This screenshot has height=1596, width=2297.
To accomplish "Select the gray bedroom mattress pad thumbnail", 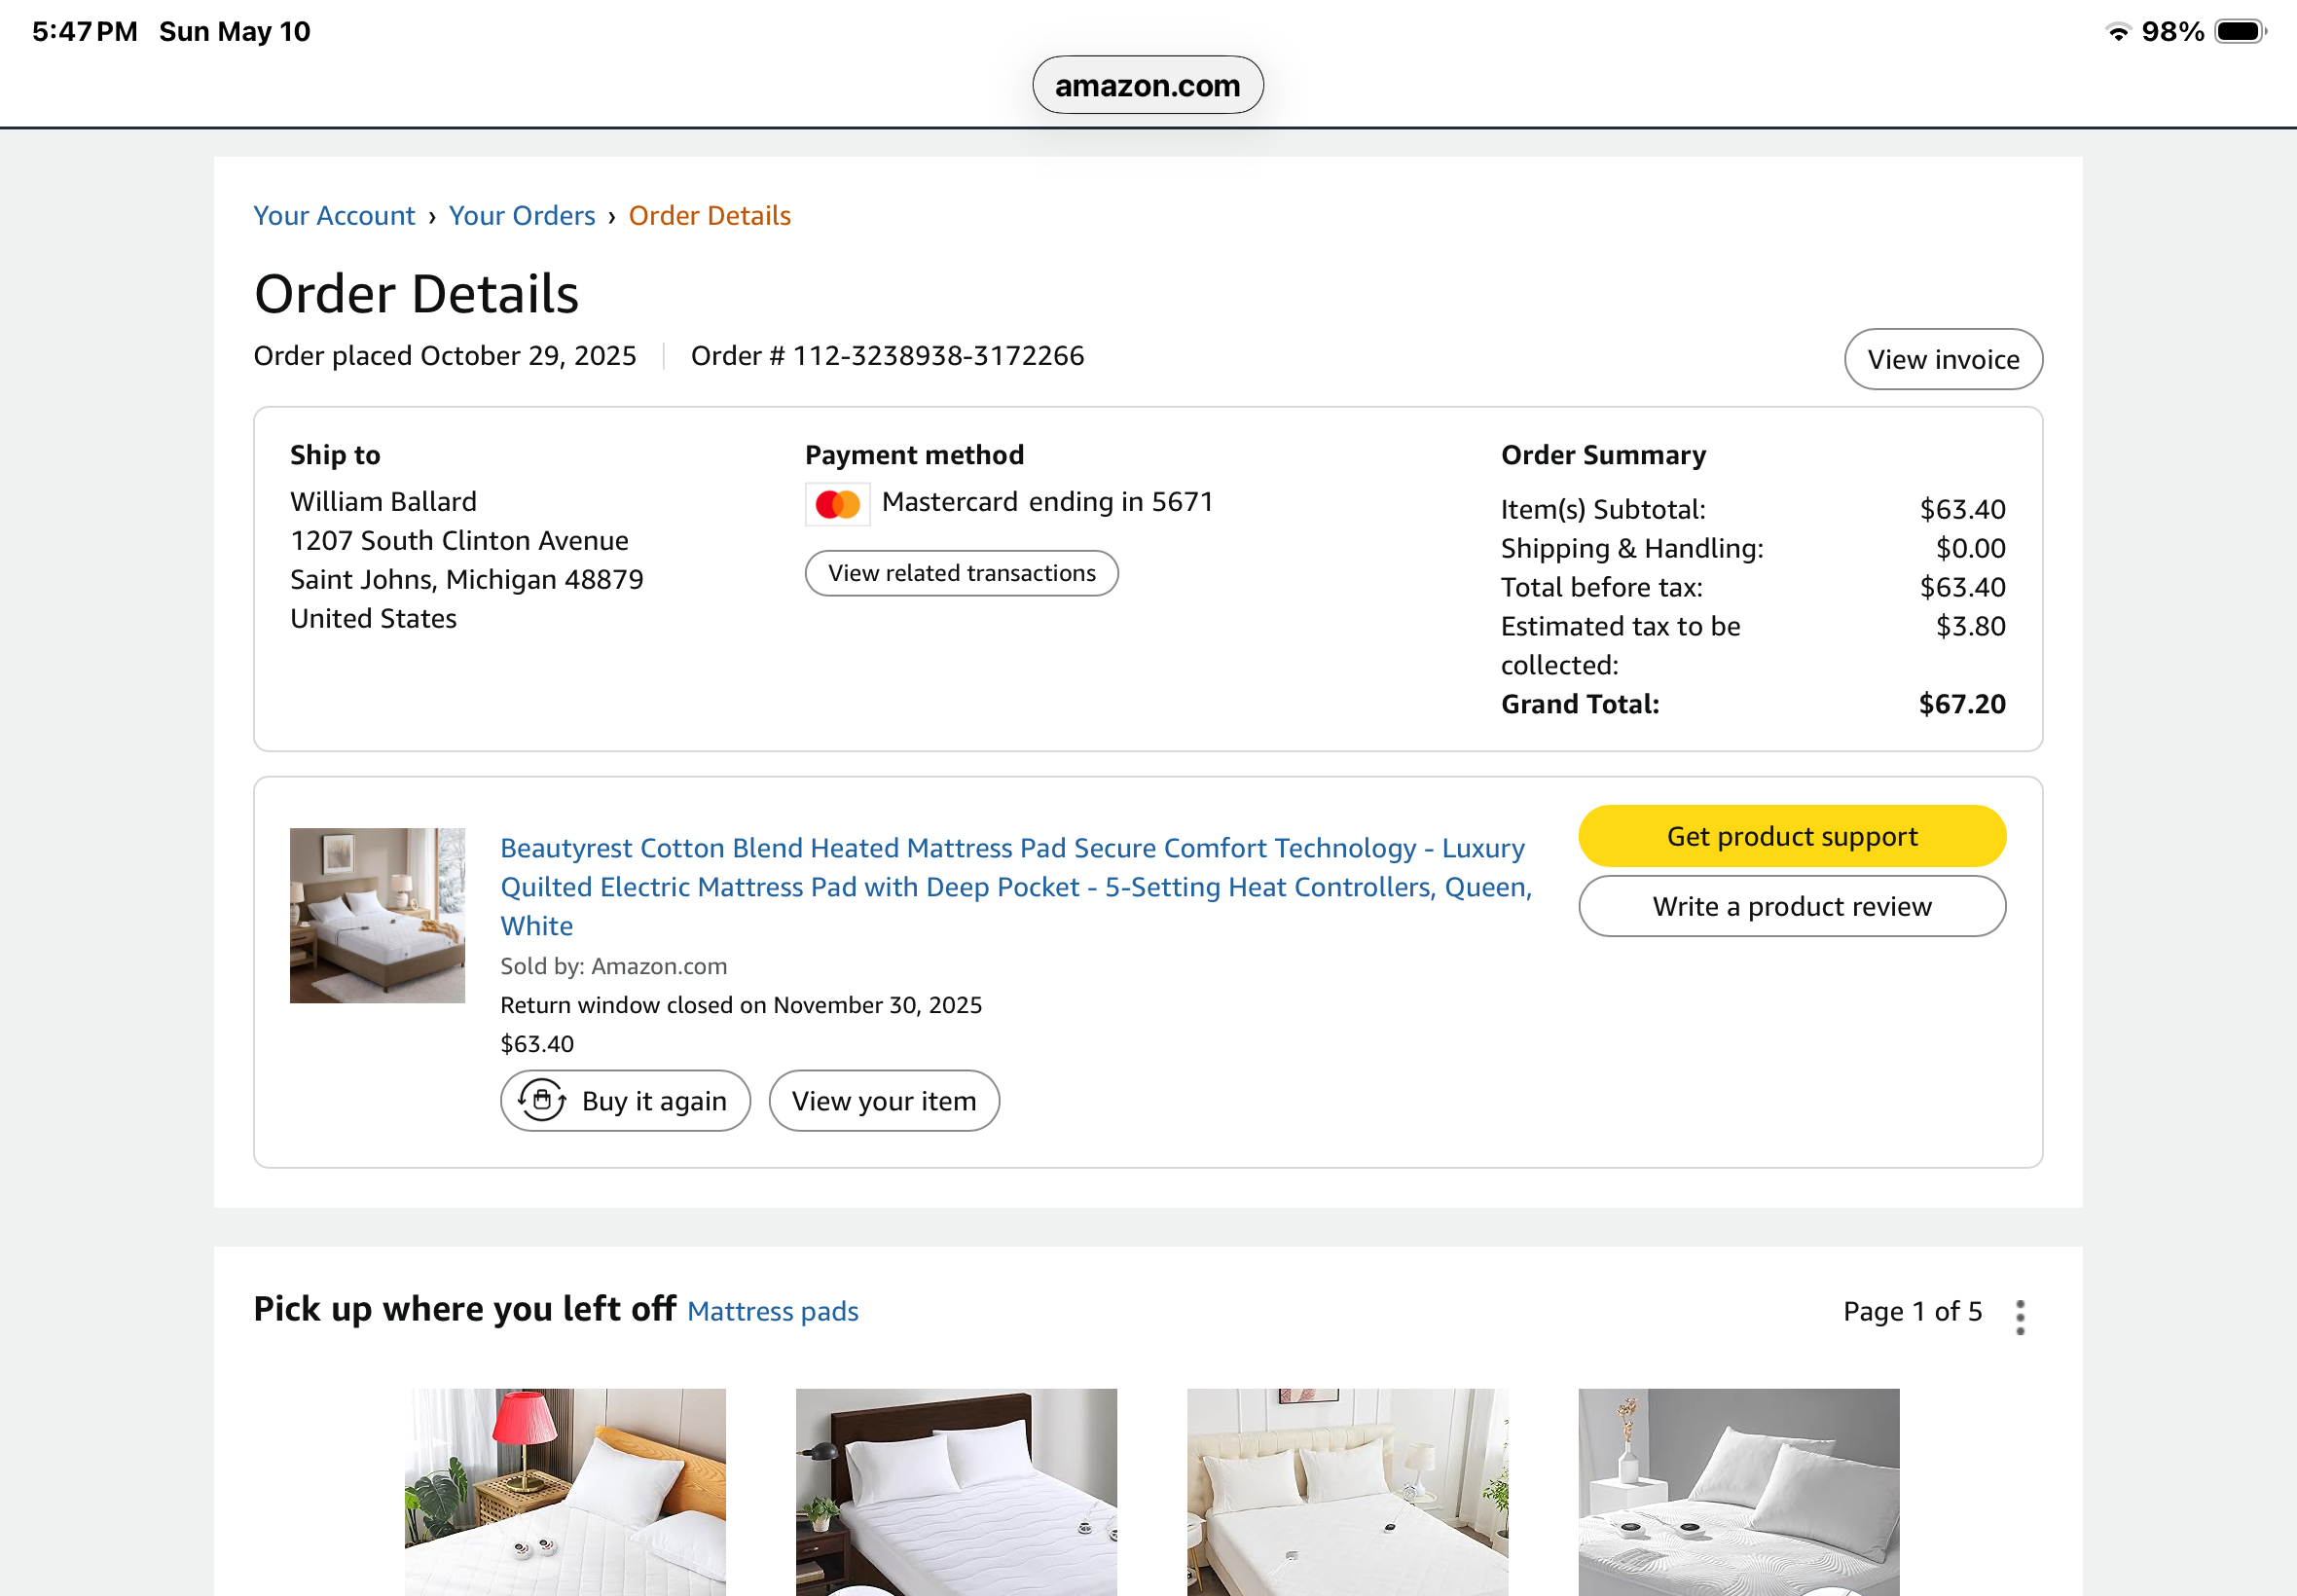I will tap(1738, 1491).
